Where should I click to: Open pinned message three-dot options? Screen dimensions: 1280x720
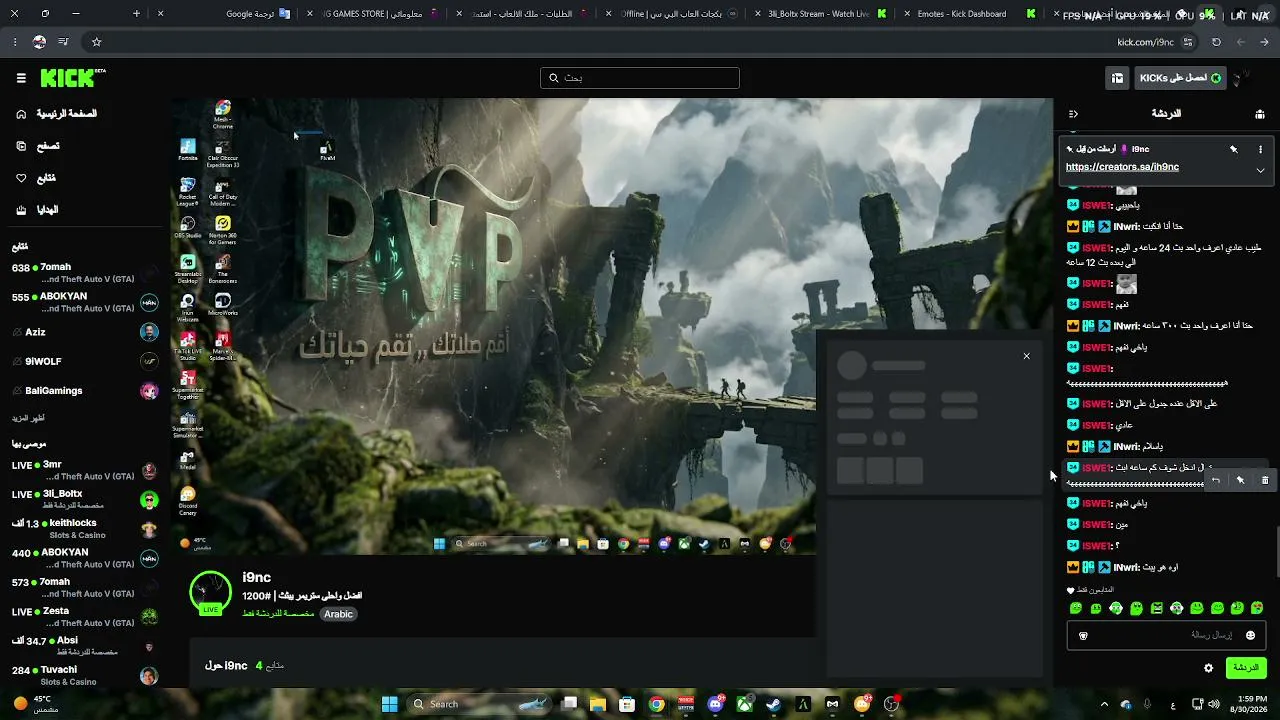tap(1260, 149)
